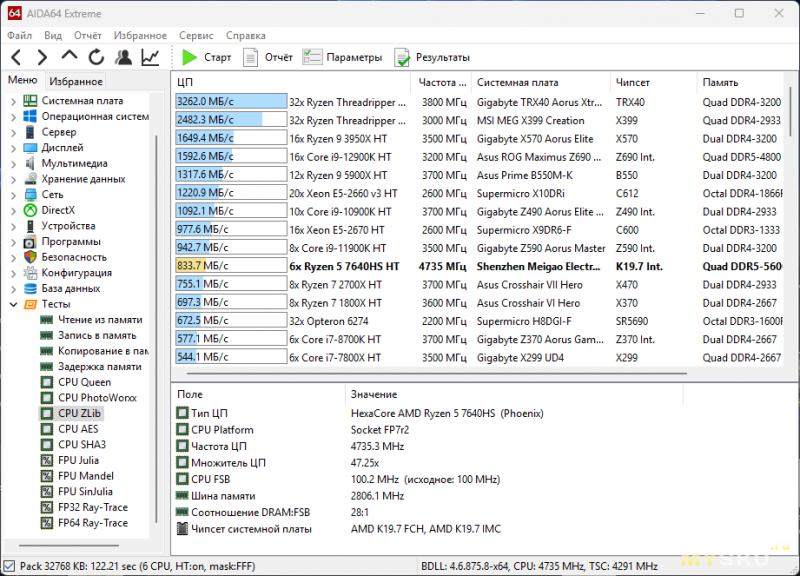This screenshot has width=800, height=576.
Task: Start the benchmark with the green play icon
Action: (x=189, y=57)
